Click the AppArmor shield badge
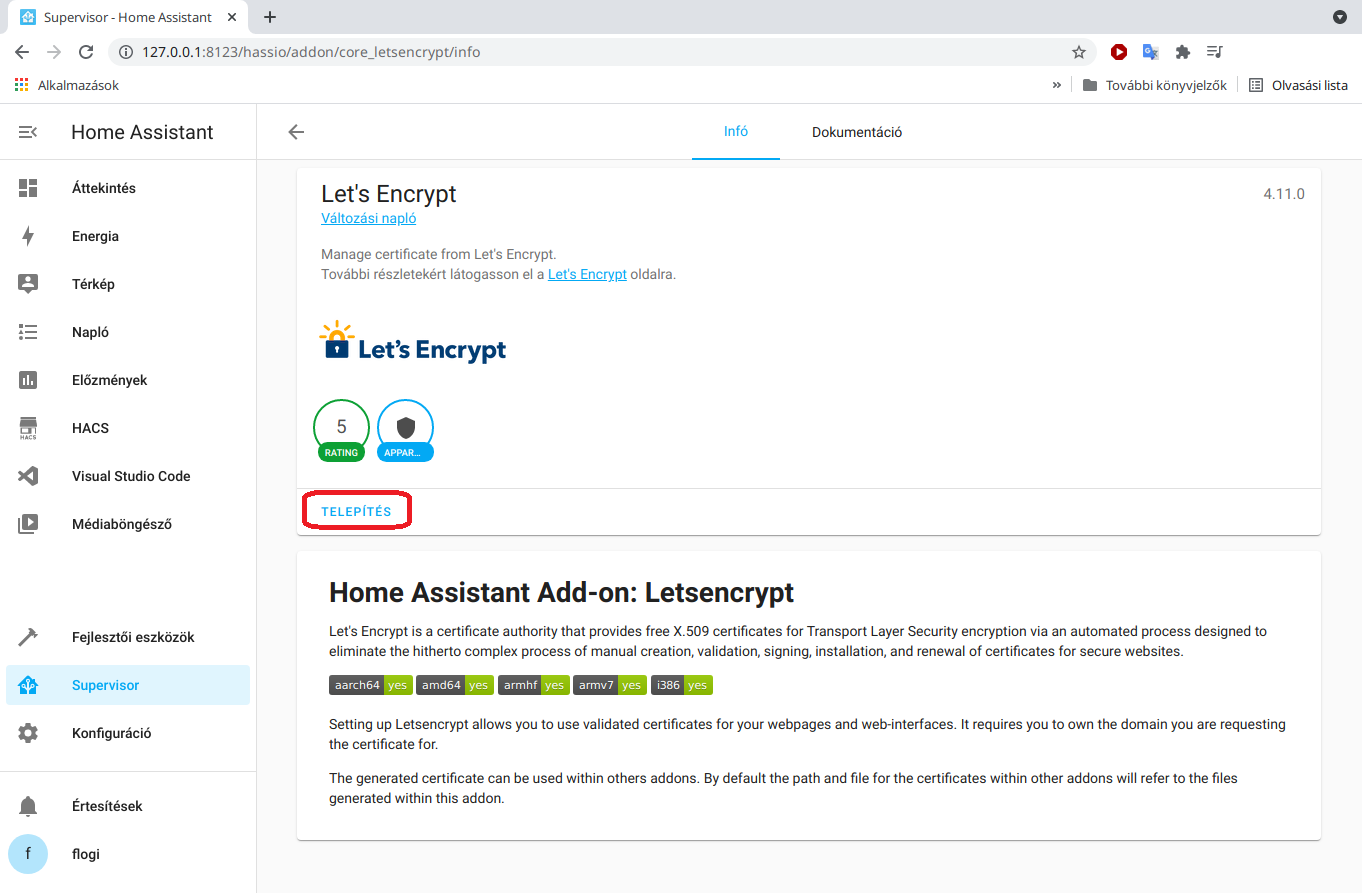 point(405,431)
